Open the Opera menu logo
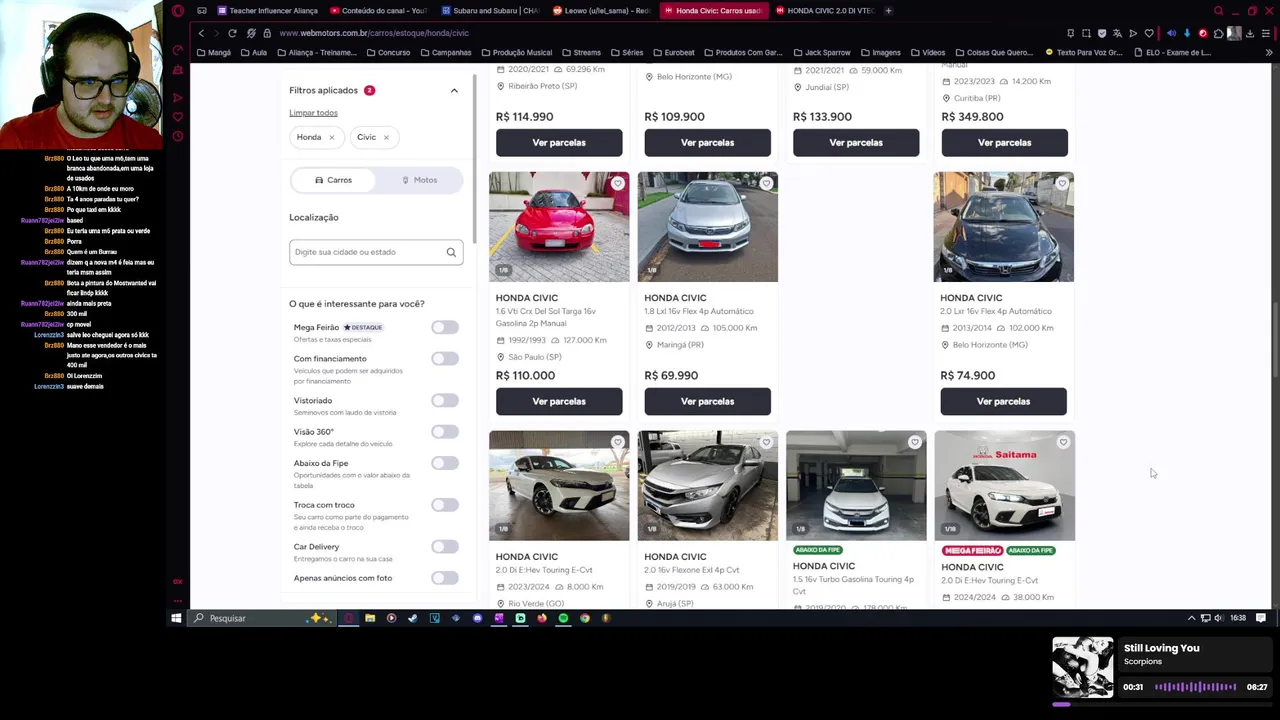Viewport: 1280px width, 720px height. point(178,11)
